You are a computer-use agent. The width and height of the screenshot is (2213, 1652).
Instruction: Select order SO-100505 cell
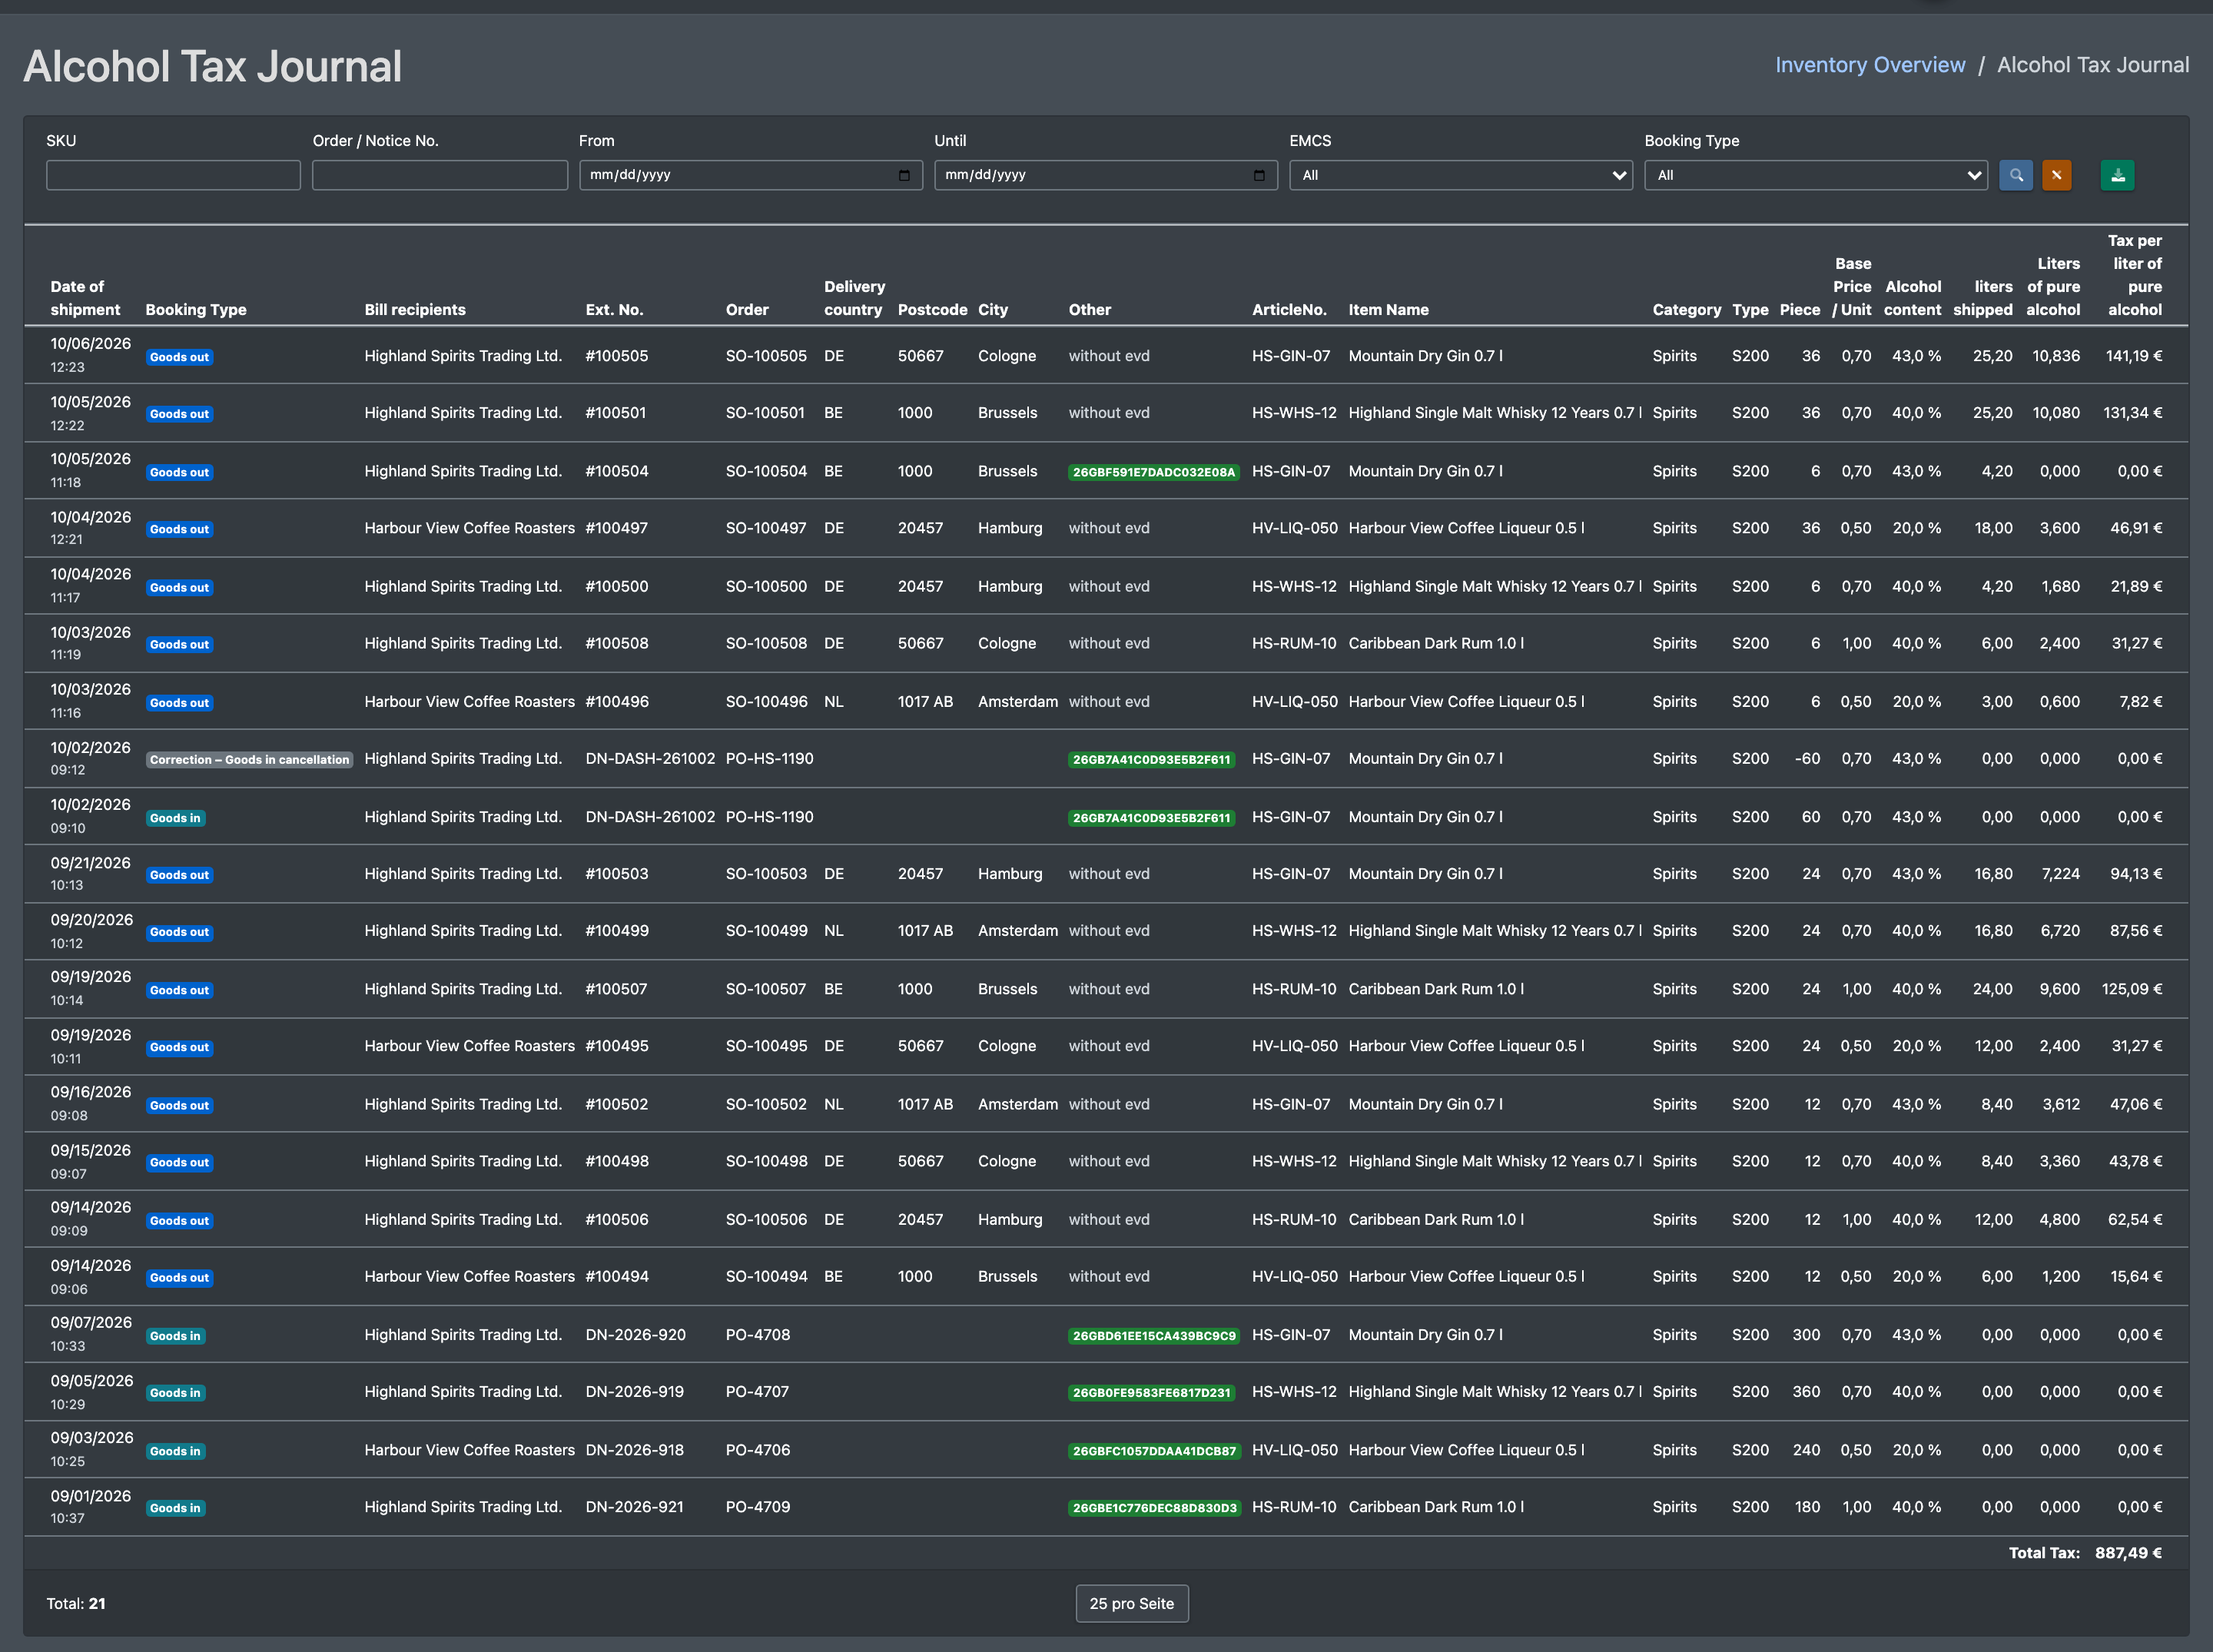tap(766, 356)
